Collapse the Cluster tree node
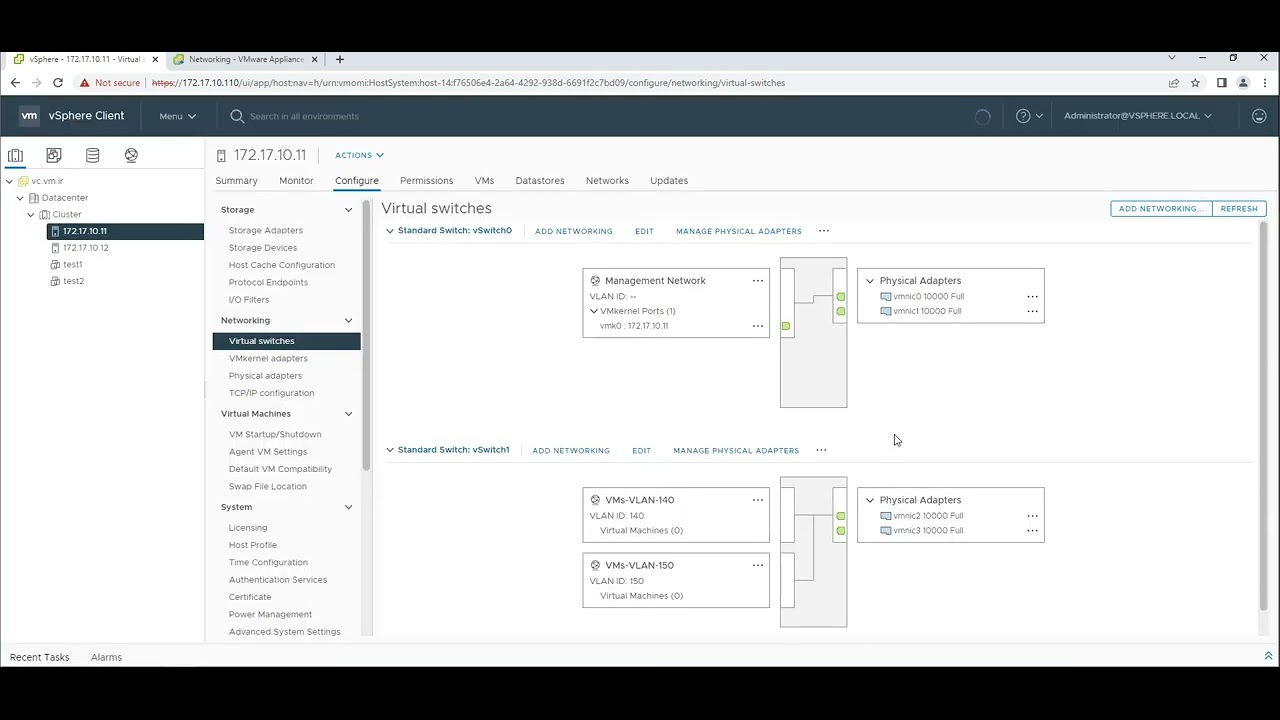 pos(31,215)
